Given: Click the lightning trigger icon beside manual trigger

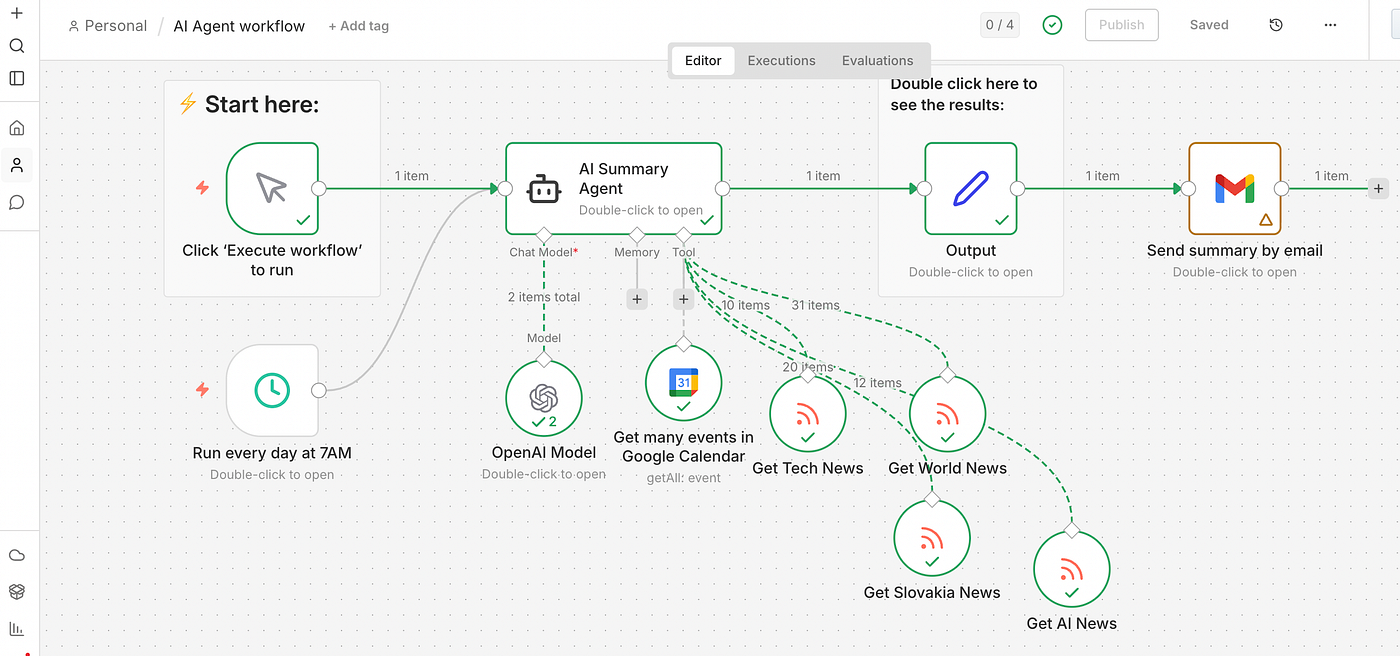Looking at the screenshot, I should [202, 187].
